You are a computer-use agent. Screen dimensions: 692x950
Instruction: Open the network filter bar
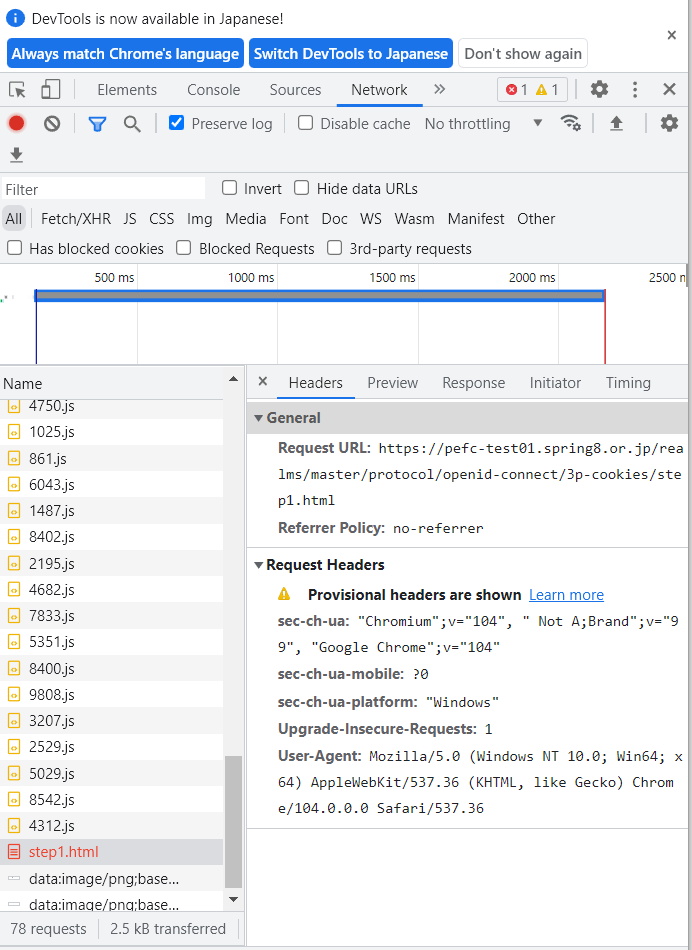pos(95,122)
